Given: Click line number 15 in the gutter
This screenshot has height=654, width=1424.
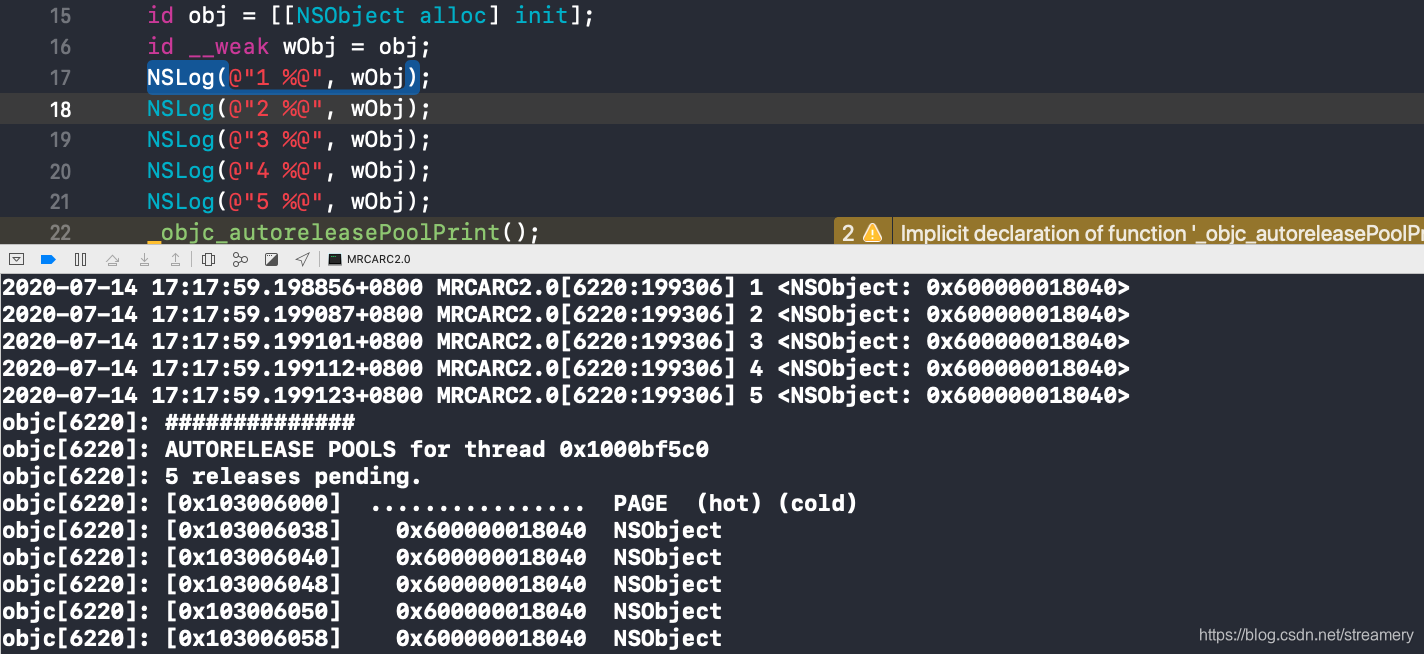Looking at the screenshot, I should click(x=60, y=16).
